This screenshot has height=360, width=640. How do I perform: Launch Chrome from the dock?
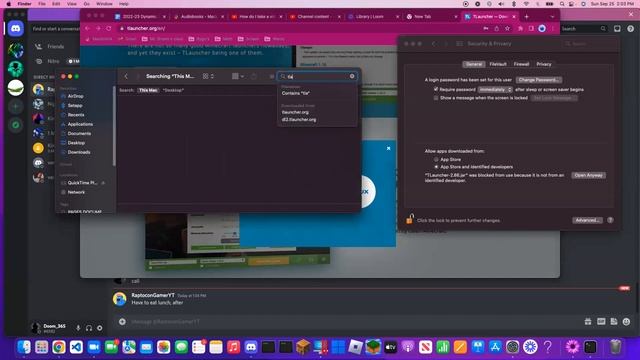pos(59,347)
